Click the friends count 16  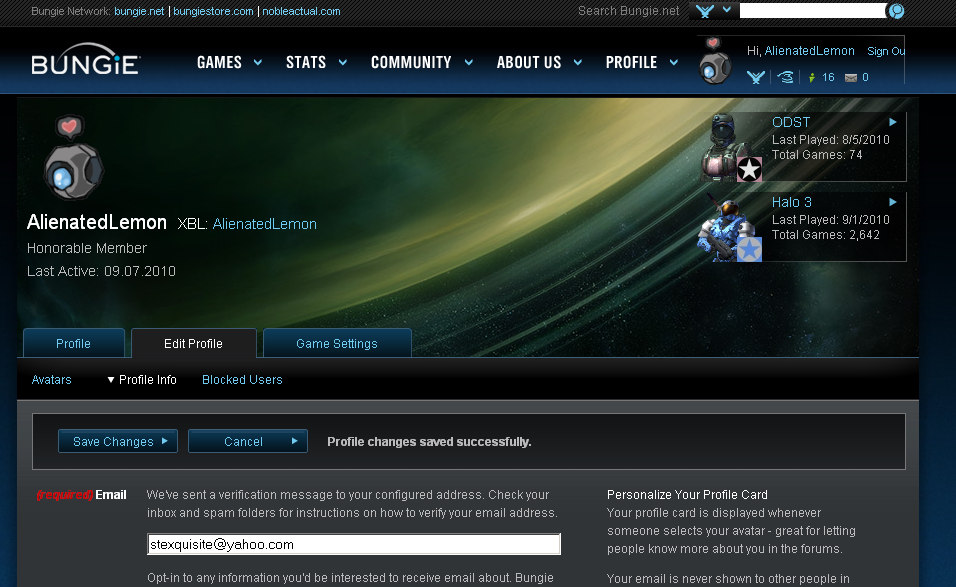point(828,77)
